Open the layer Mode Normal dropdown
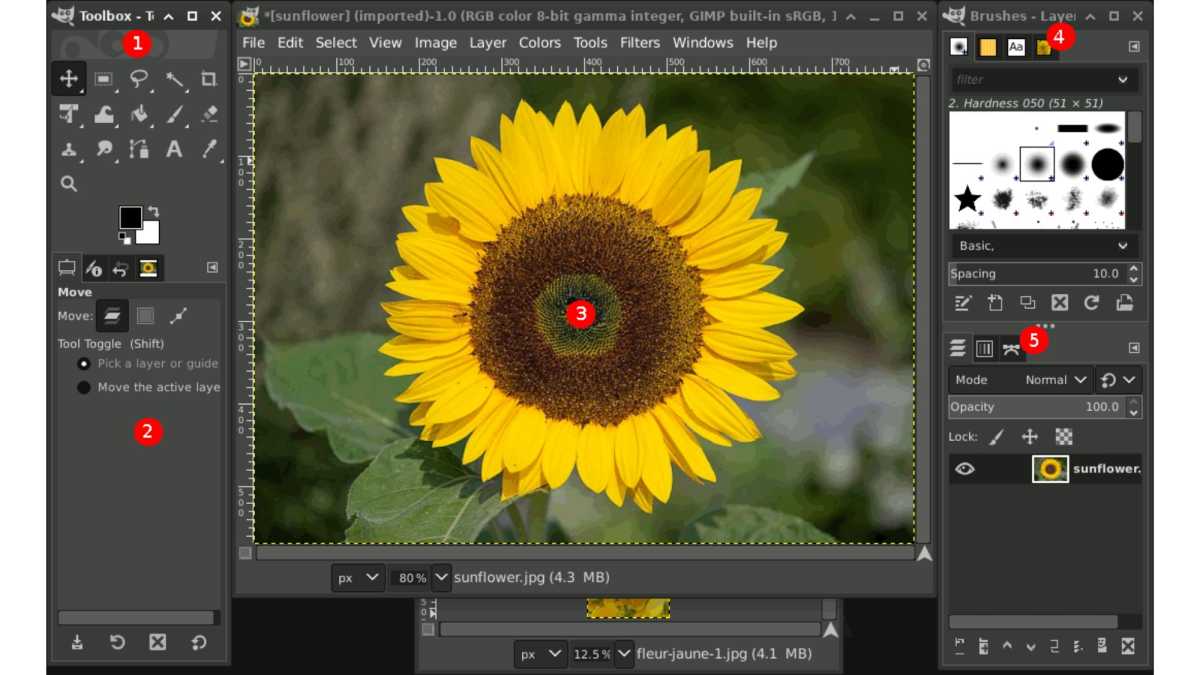Image resolution: width=1200 pixels, height=675 pixels. click(x=1020, y=380)
